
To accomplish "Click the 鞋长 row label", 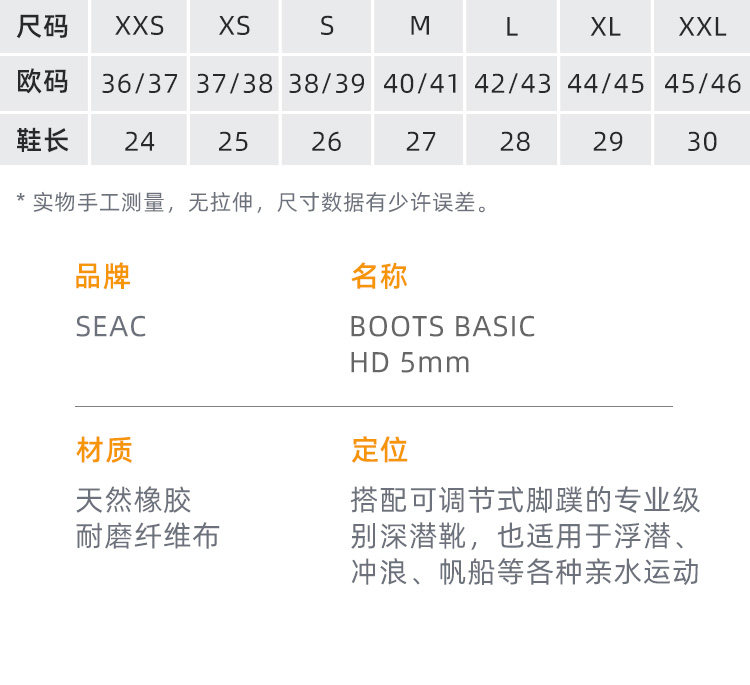I will pos(43,141).
